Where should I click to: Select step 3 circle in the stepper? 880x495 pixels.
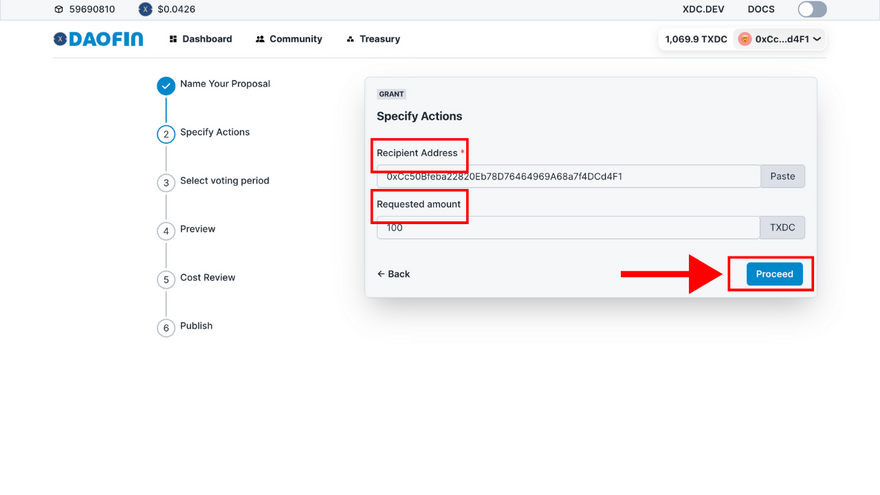click(x=166, y=183)
